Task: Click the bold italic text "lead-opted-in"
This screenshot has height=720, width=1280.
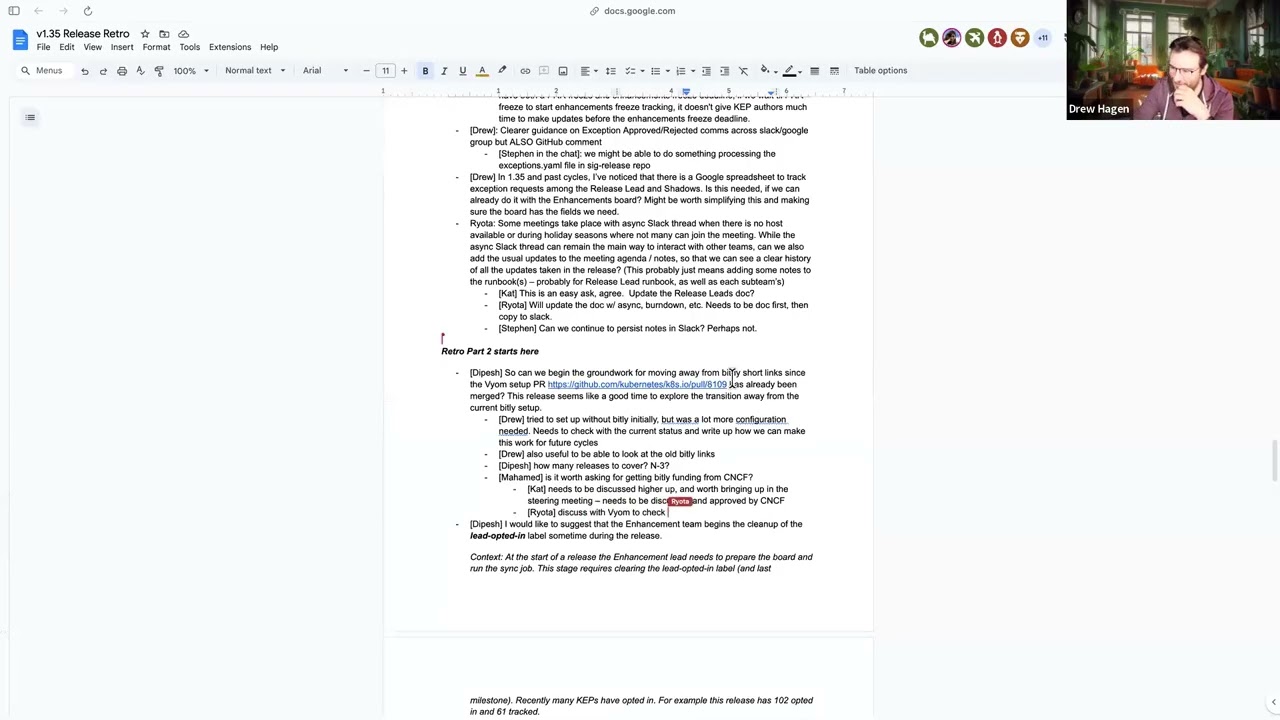Action: (x=497, y=536)
